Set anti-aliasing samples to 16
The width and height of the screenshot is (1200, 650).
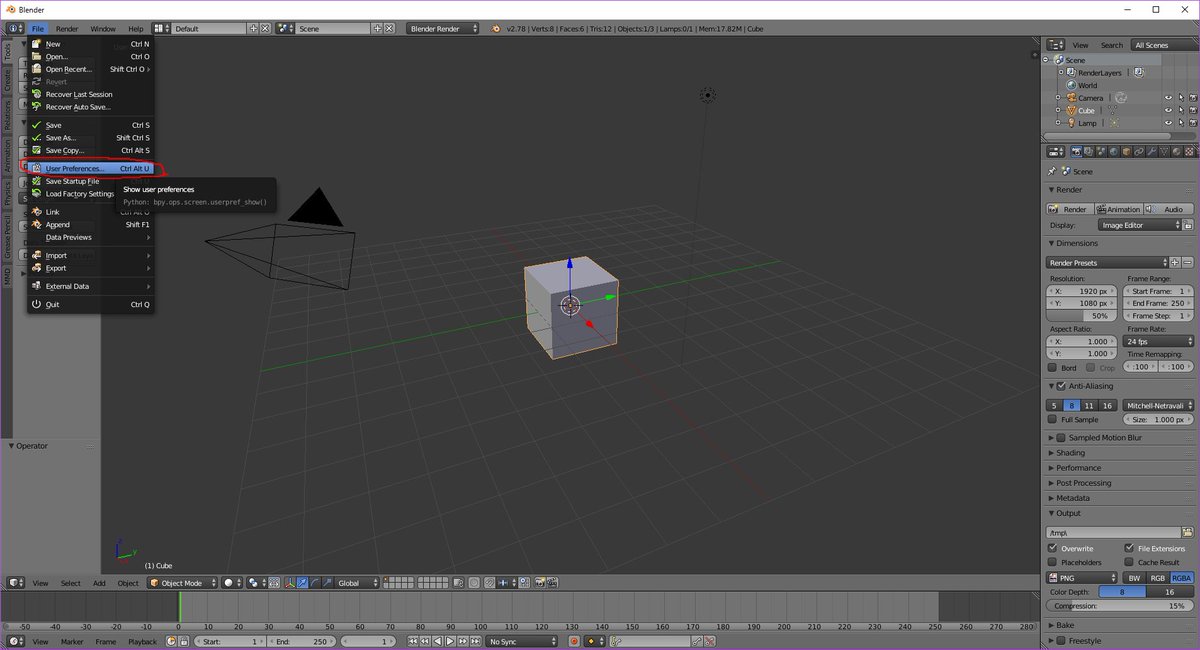(1107, 405)
